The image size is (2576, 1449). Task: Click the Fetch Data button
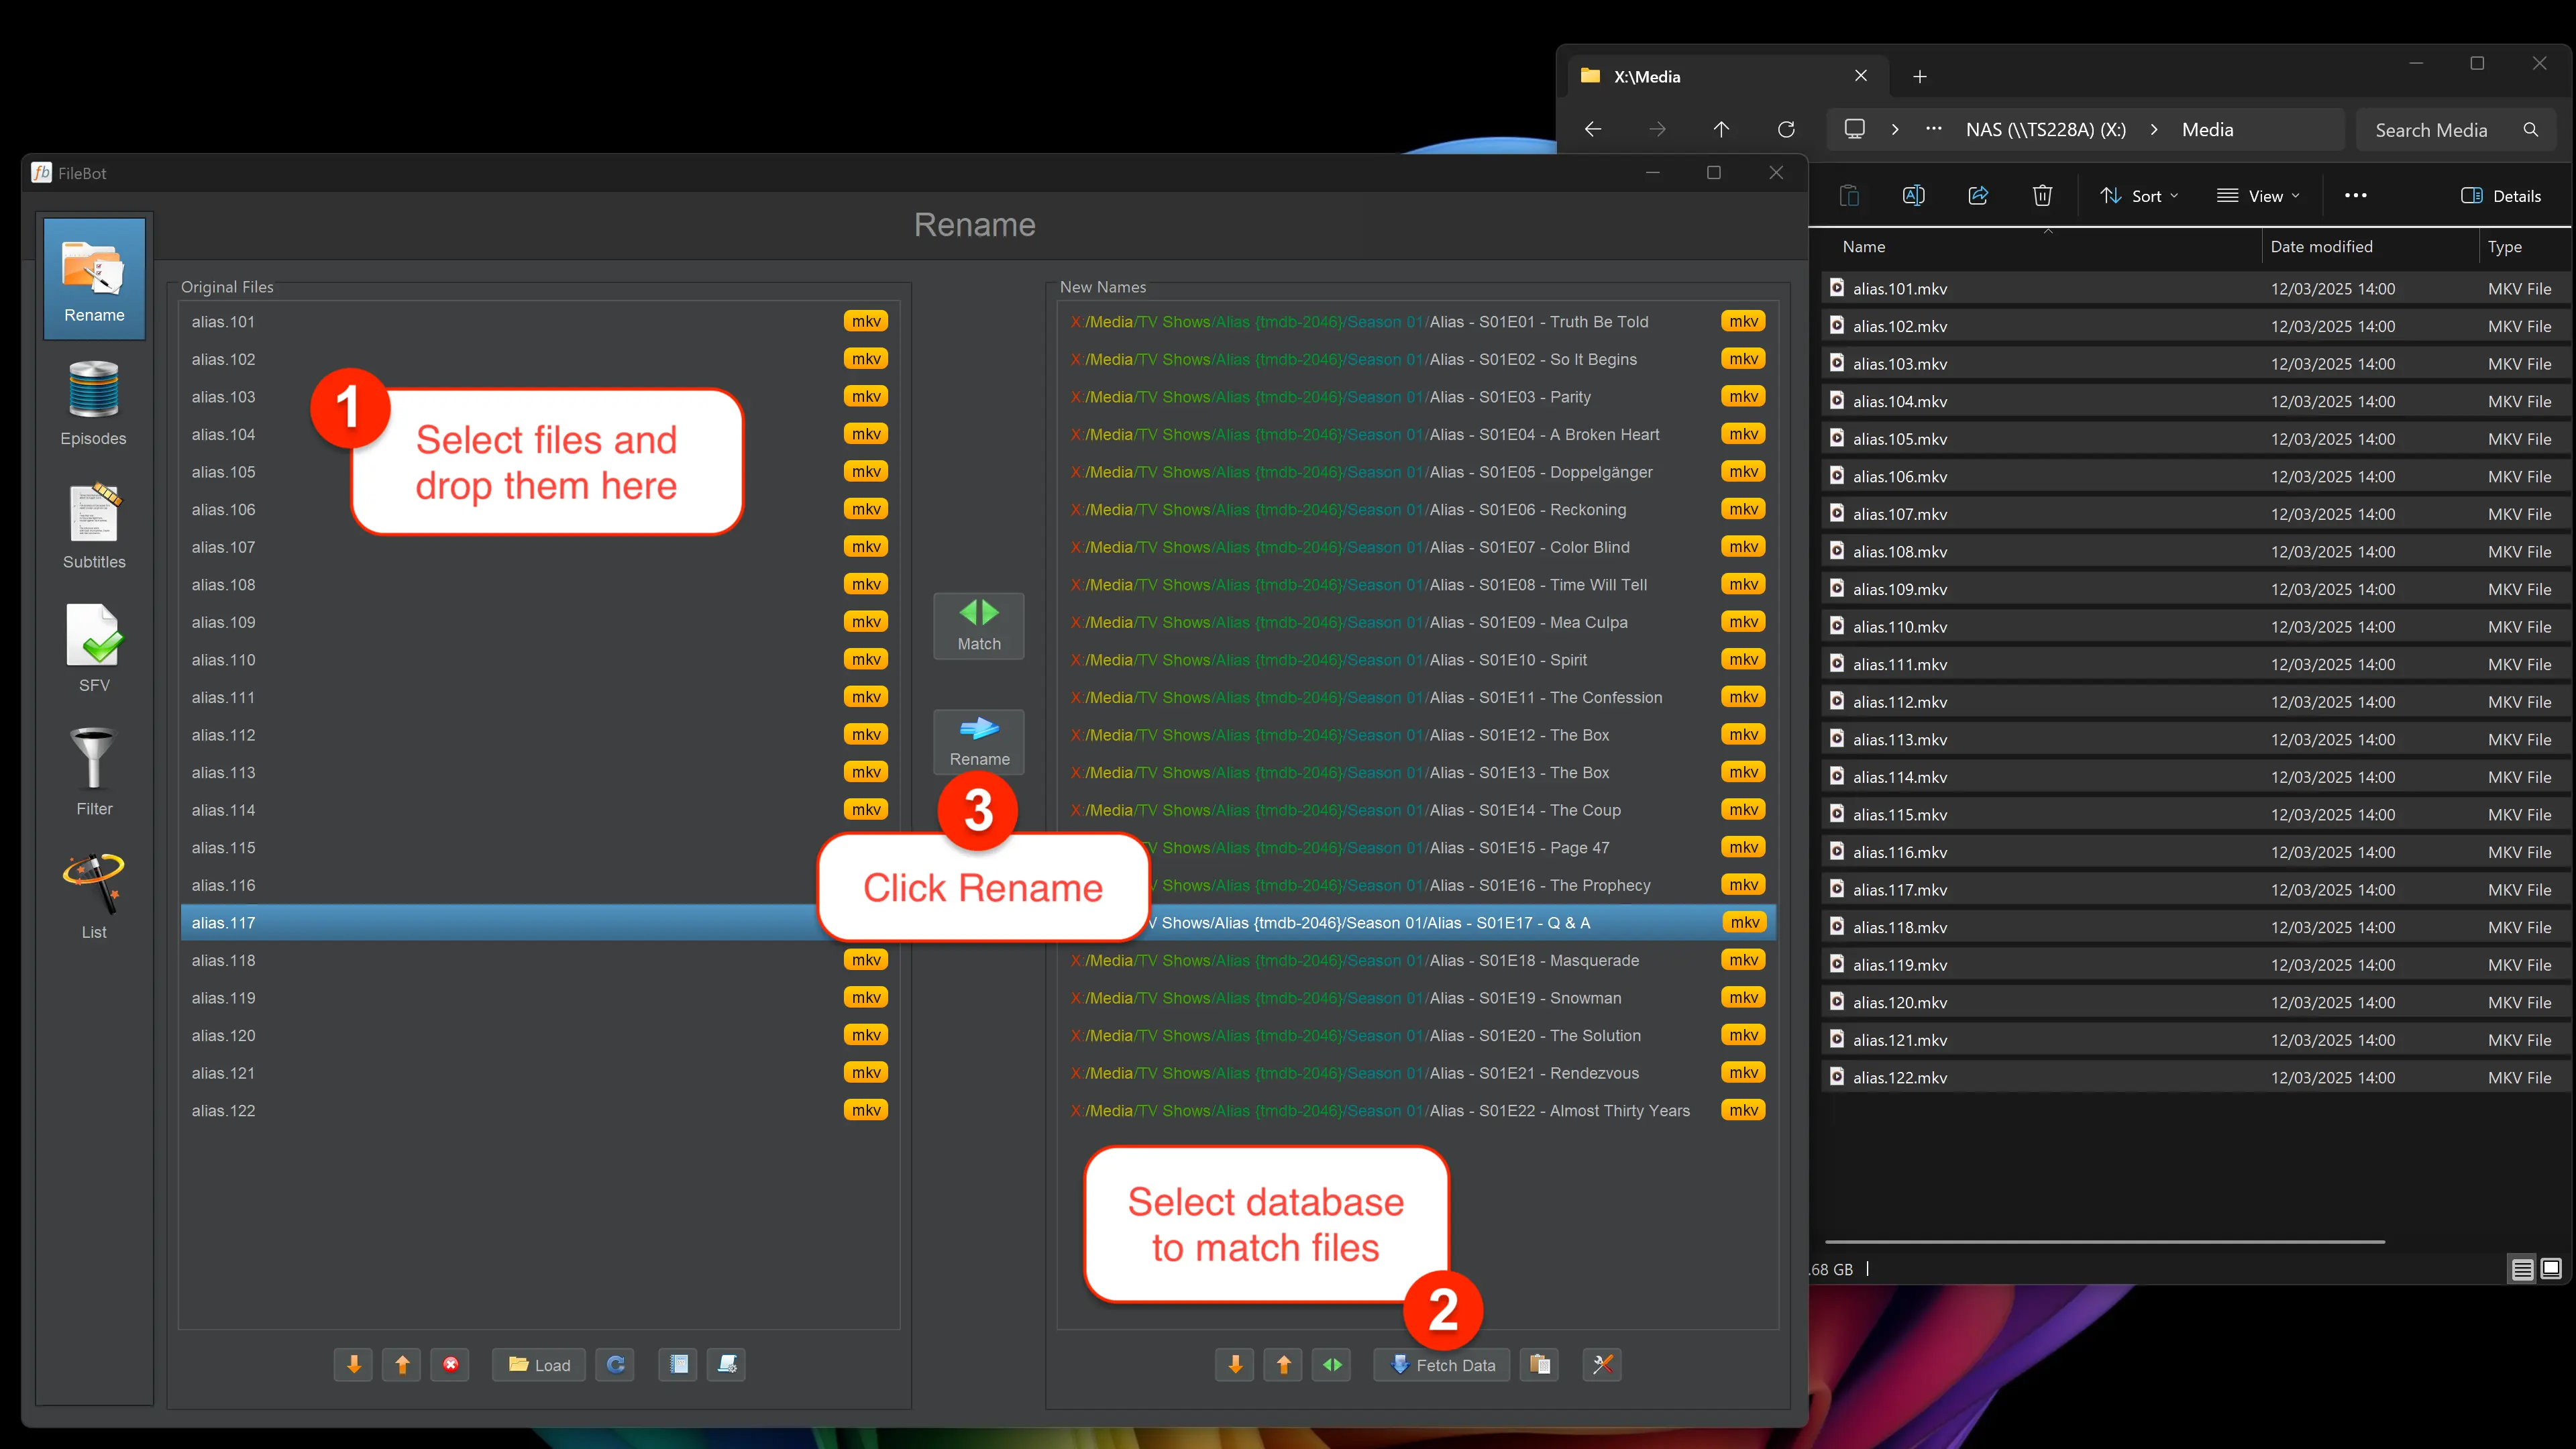pos(1441,1364)
